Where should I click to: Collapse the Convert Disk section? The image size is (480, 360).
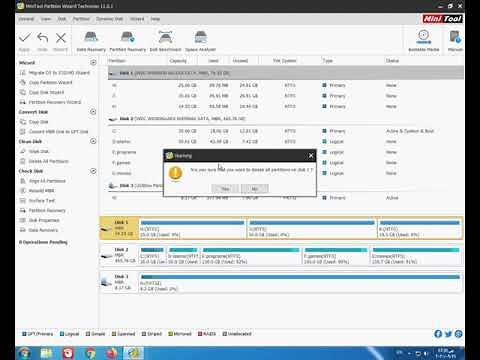pyautogui.click(x=93, y=112)
